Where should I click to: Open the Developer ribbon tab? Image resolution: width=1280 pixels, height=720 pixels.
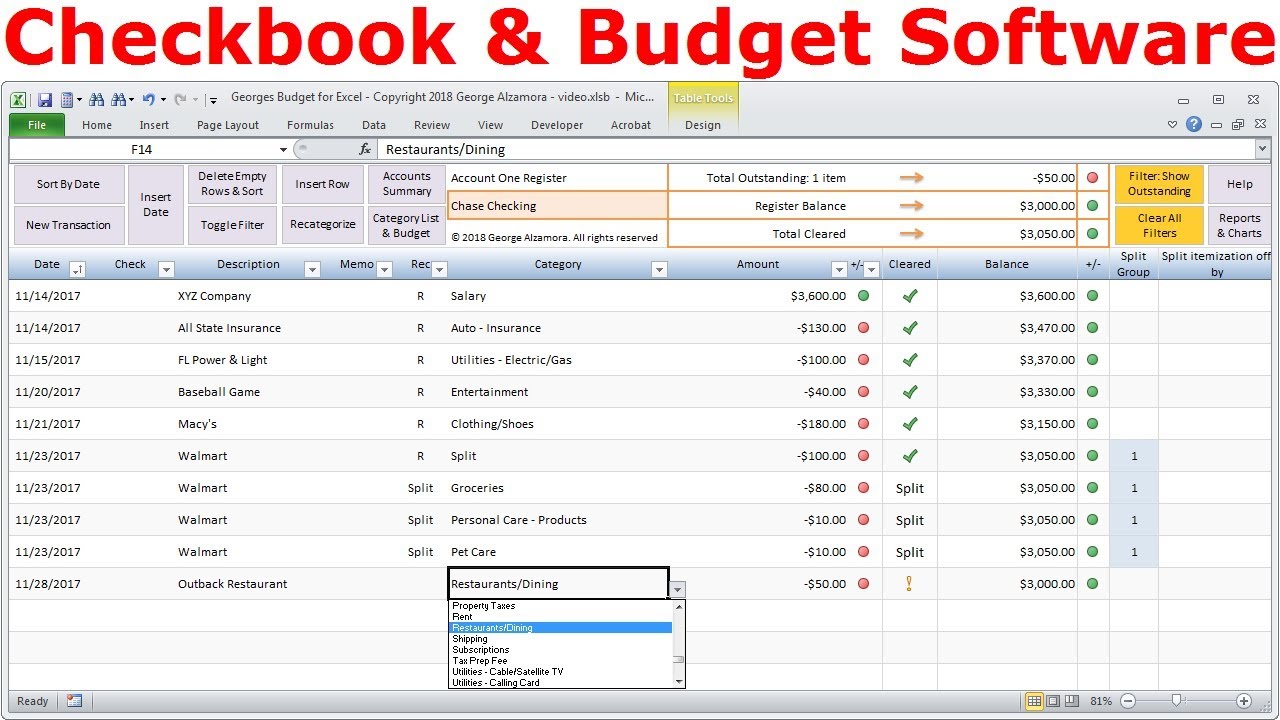557,125
